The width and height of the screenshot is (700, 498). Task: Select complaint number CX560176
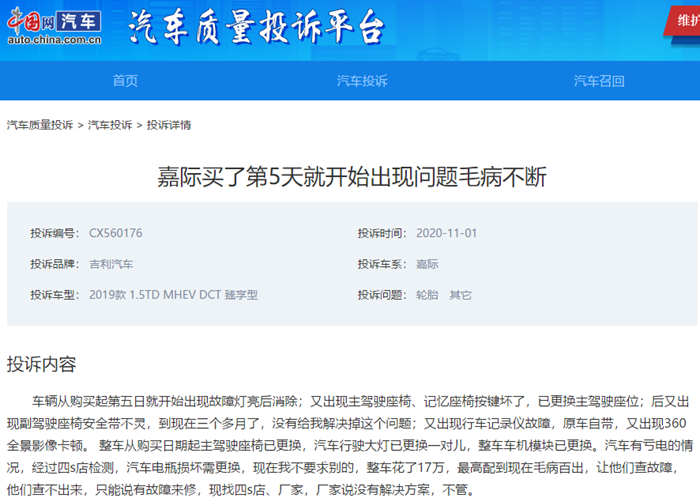pyautogui.click(x=116, y=233)
